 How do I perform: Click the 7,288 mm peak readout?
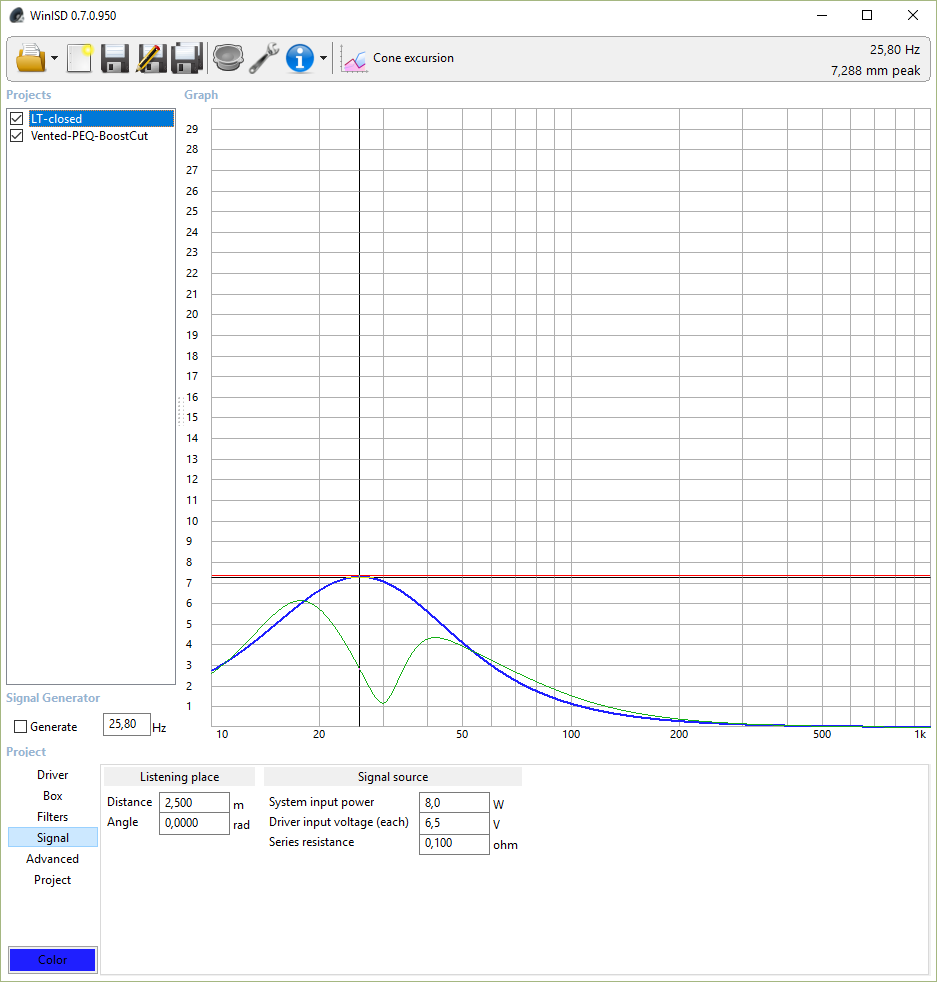(876, 70)
